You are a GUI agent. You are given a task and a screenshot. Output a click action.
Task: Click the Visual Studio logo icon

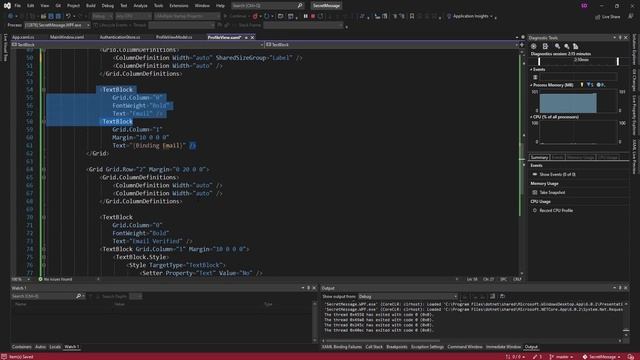[x=7, y=6]
